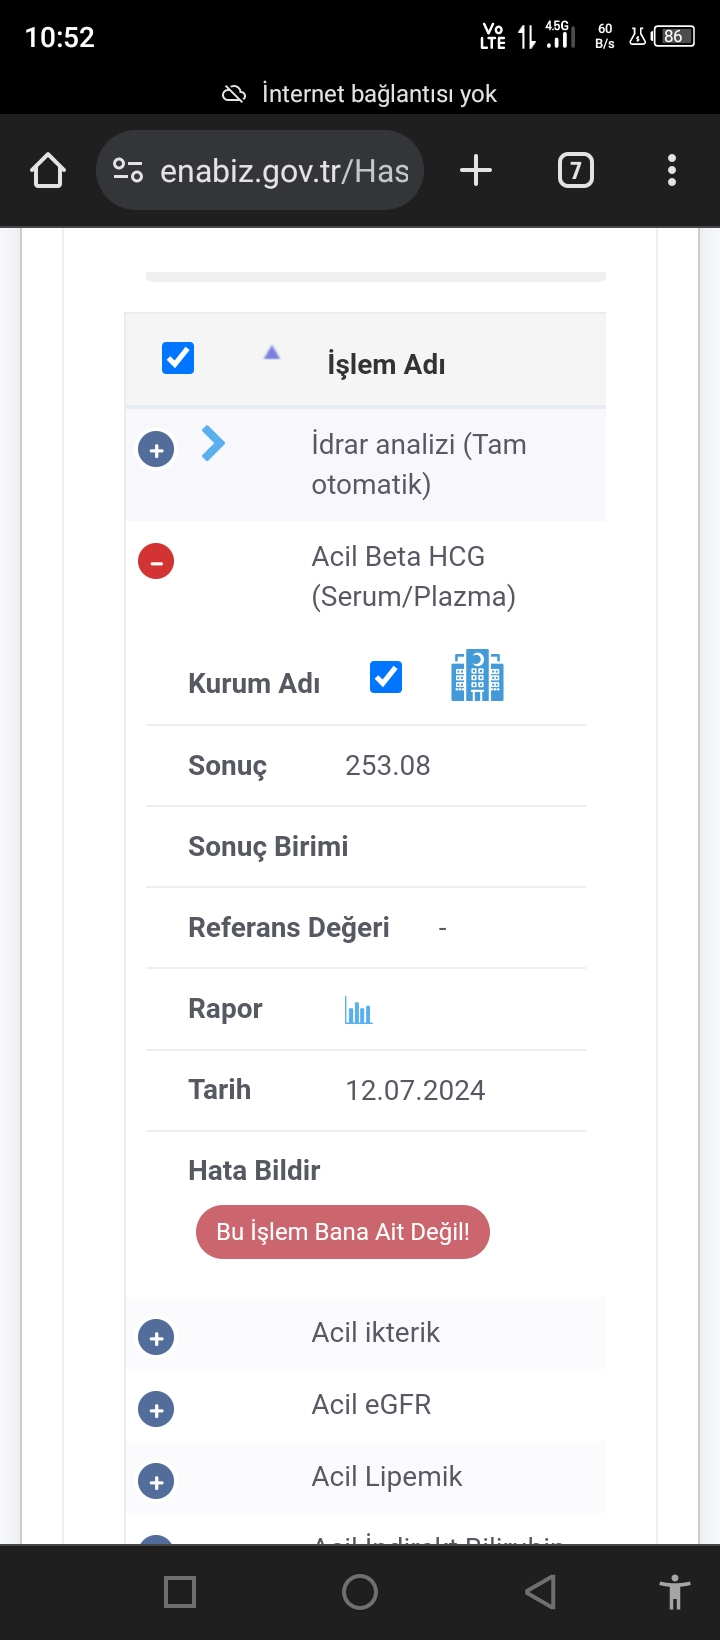Toggle the select-all checkbox in table header
Screen dimensions: 720x1640
(178, 358)
